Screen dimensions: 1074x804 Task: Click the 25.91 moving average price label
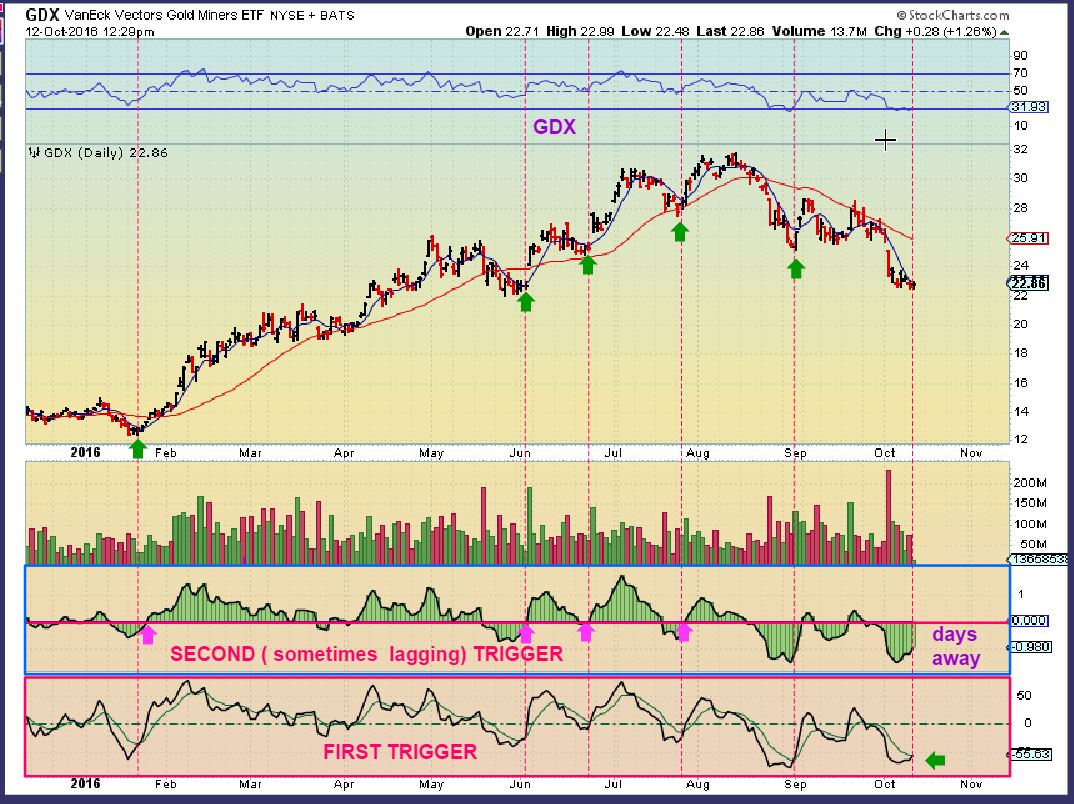[1028, 238]
